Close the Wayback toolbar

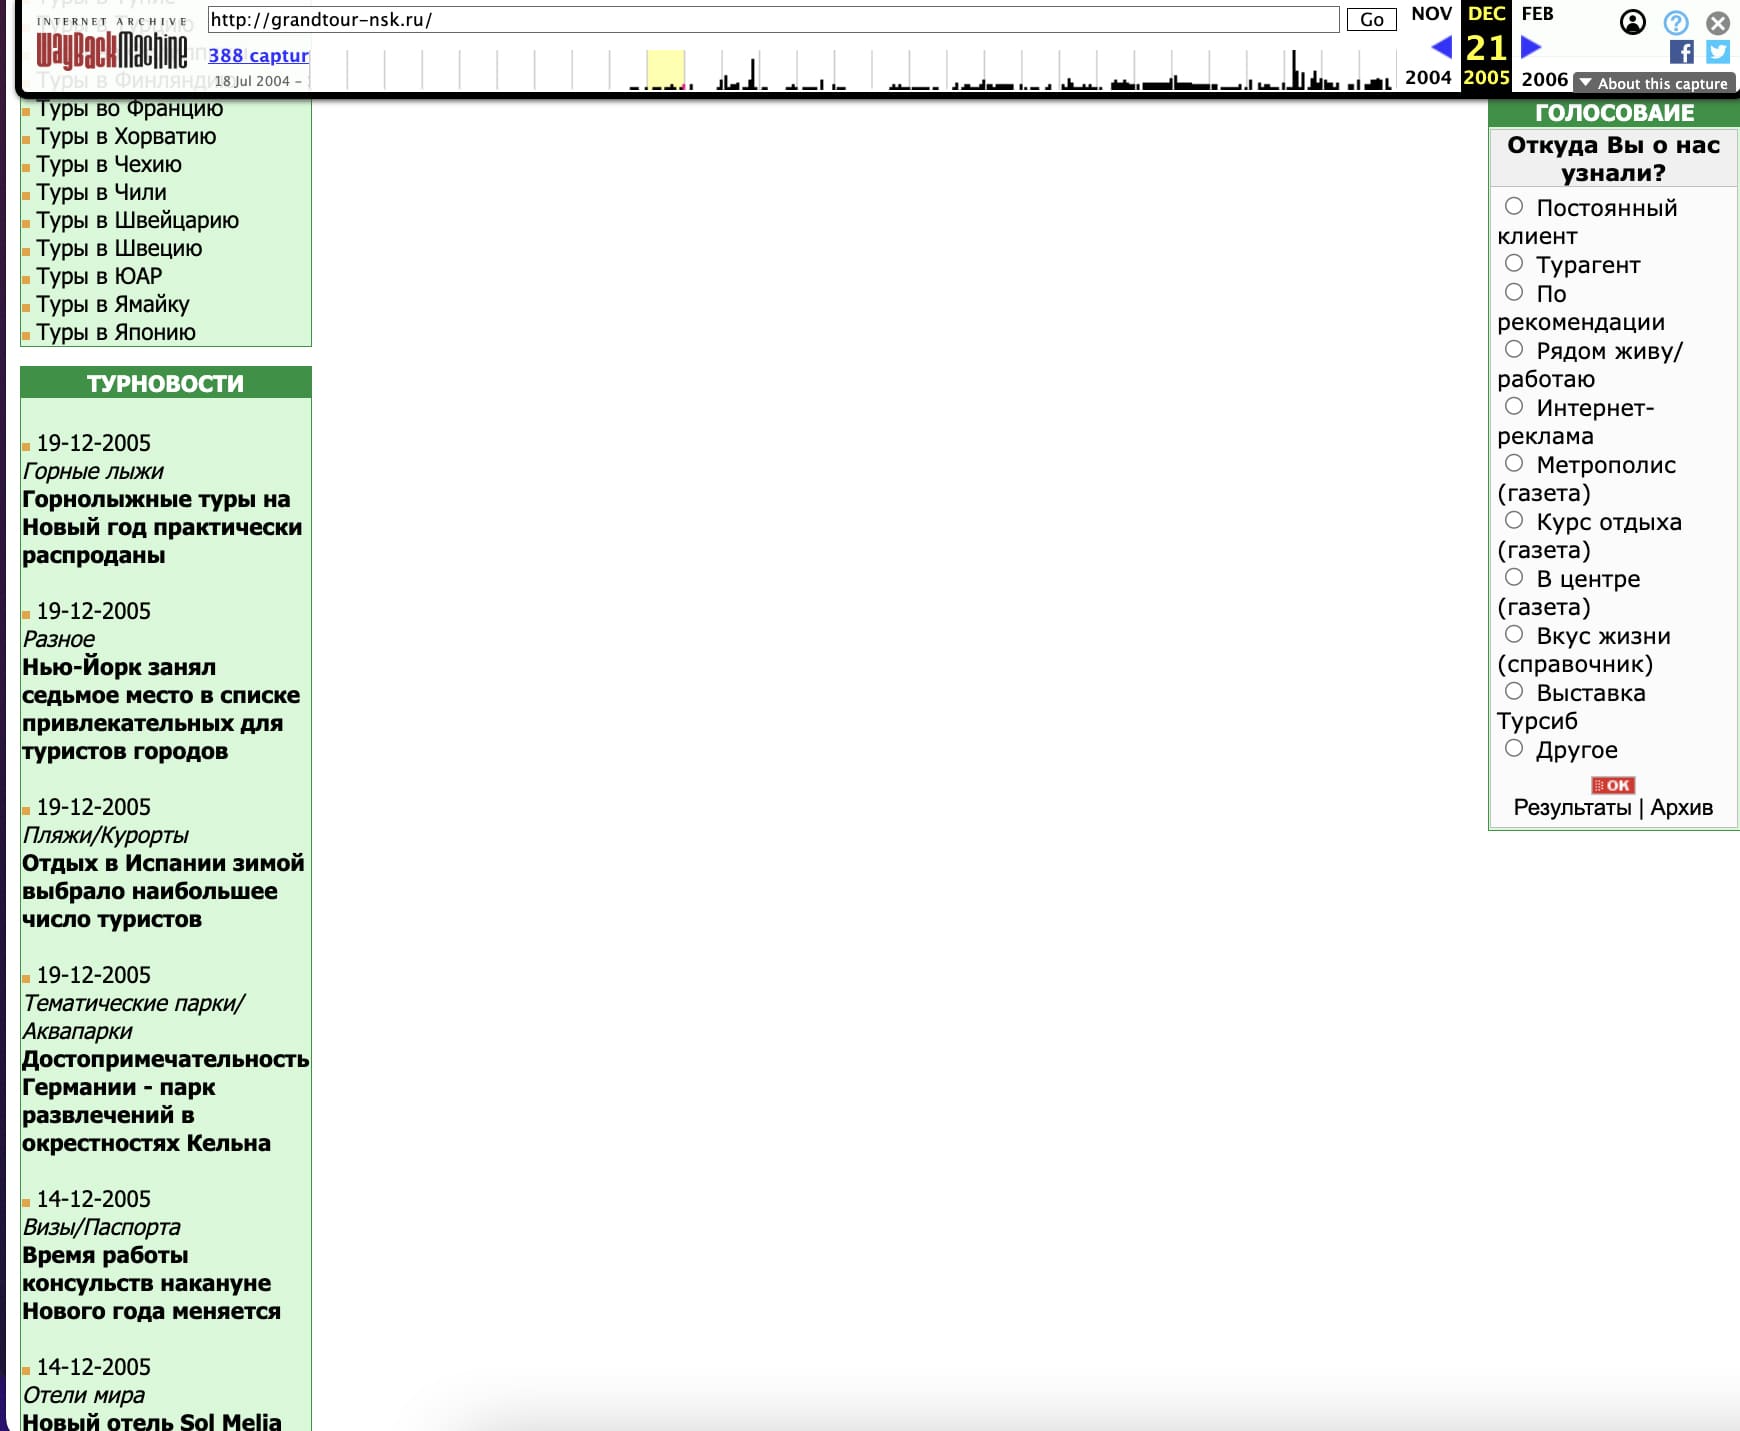[x=1718, y=22]
